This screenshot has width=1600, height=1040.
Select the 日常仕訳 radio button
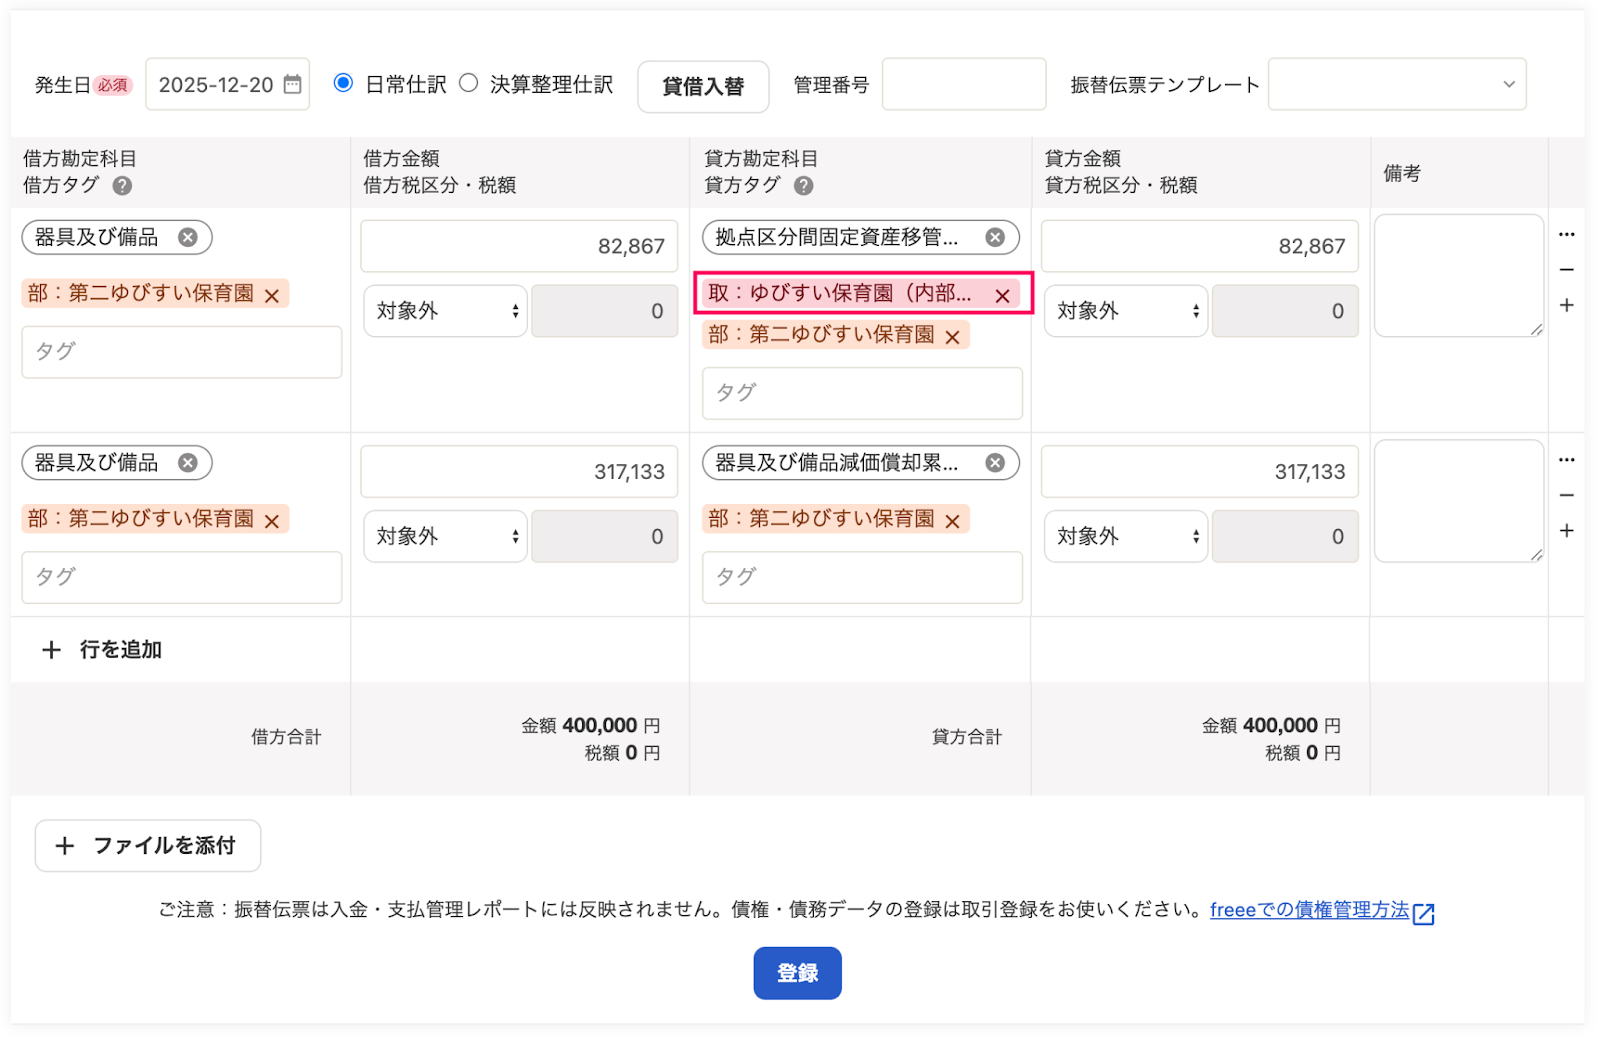point(343,84)
